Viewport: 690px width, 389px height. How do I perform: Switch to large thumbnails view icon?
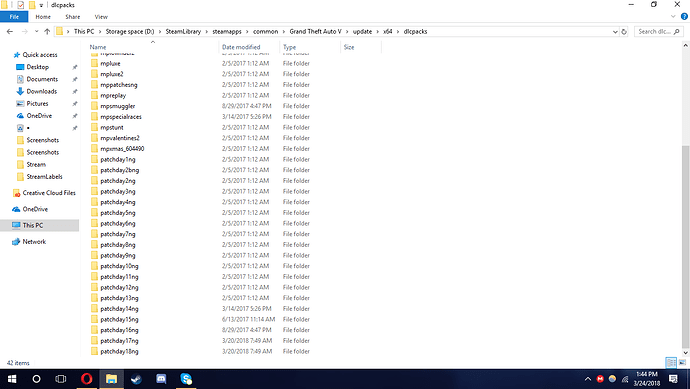pyautogui.click(x=683, y=363)
